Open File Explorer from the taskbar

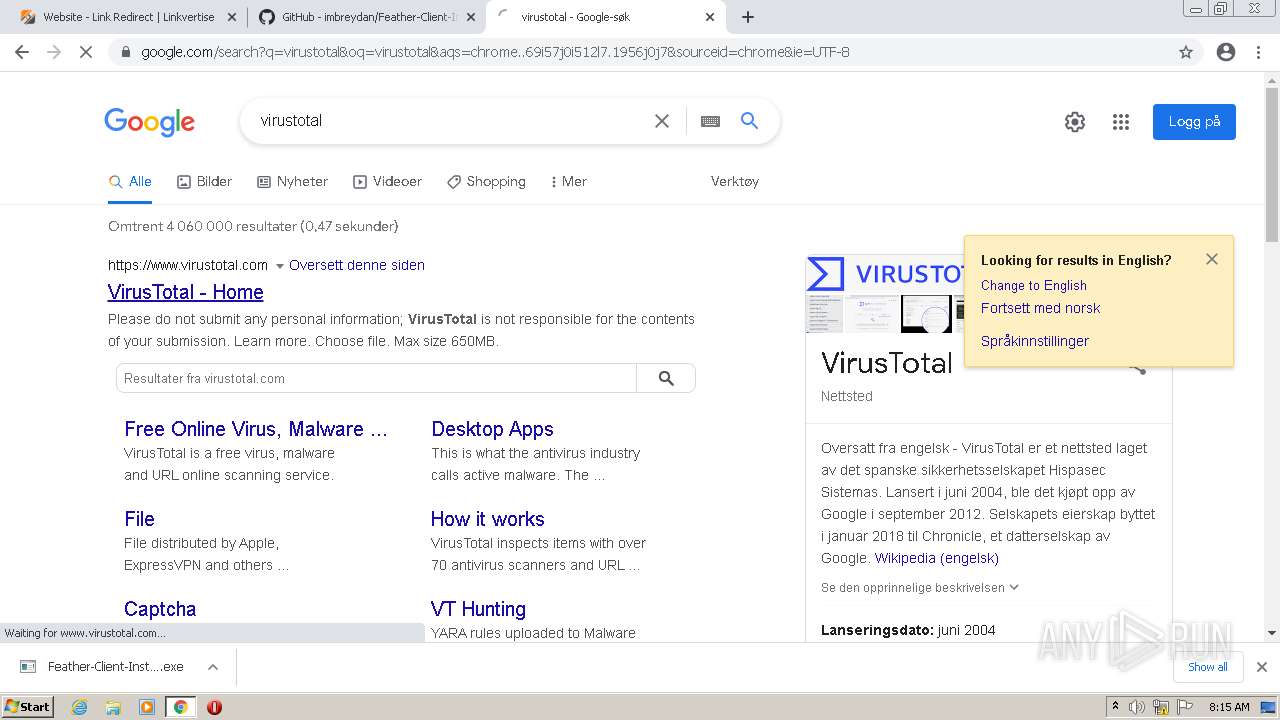(113, 707)
